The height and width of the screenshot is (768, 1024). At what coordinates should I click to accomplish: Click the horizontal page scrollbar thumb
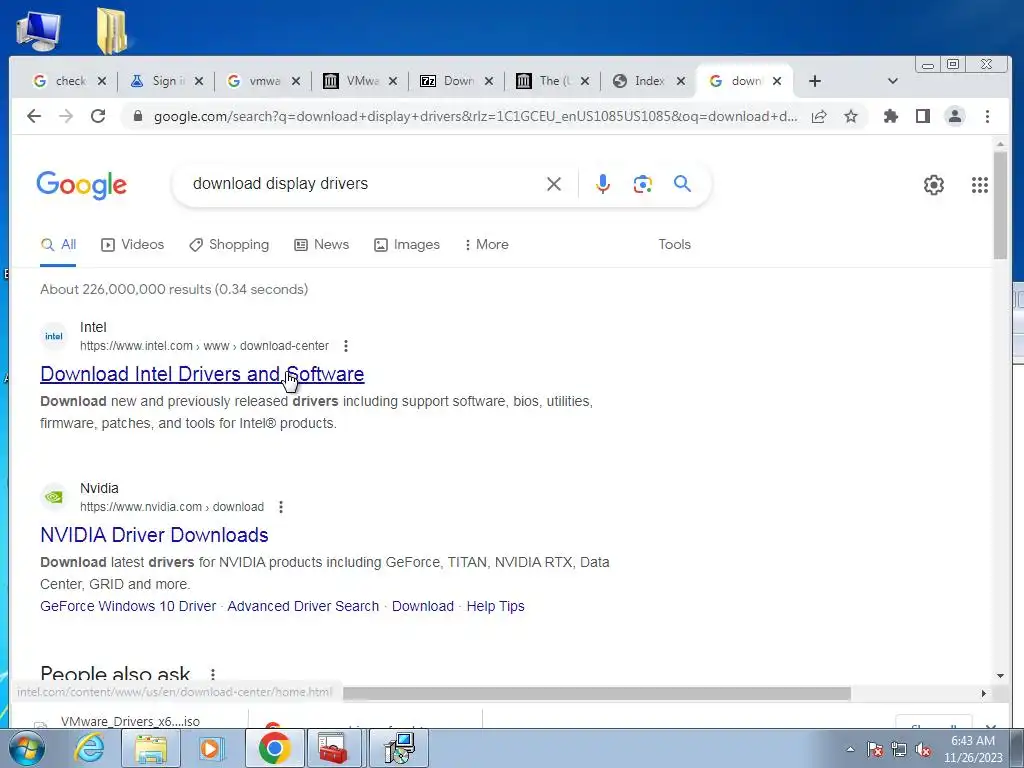(x=596, y=693)
